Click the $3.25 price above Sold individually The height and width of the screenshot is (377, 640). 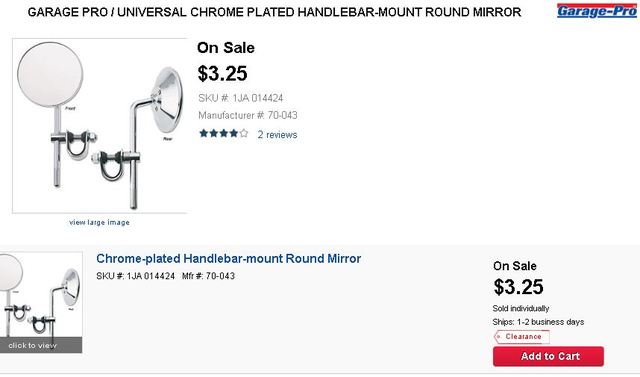pos(518,287)
